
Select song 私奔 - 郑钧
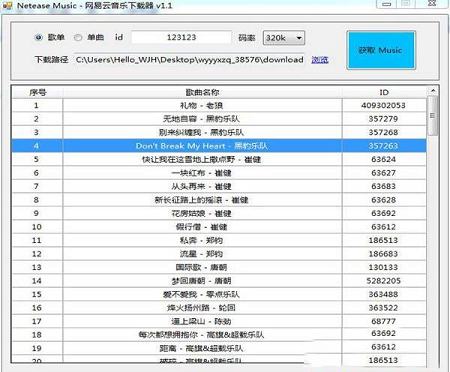click(x=202, y=240)
